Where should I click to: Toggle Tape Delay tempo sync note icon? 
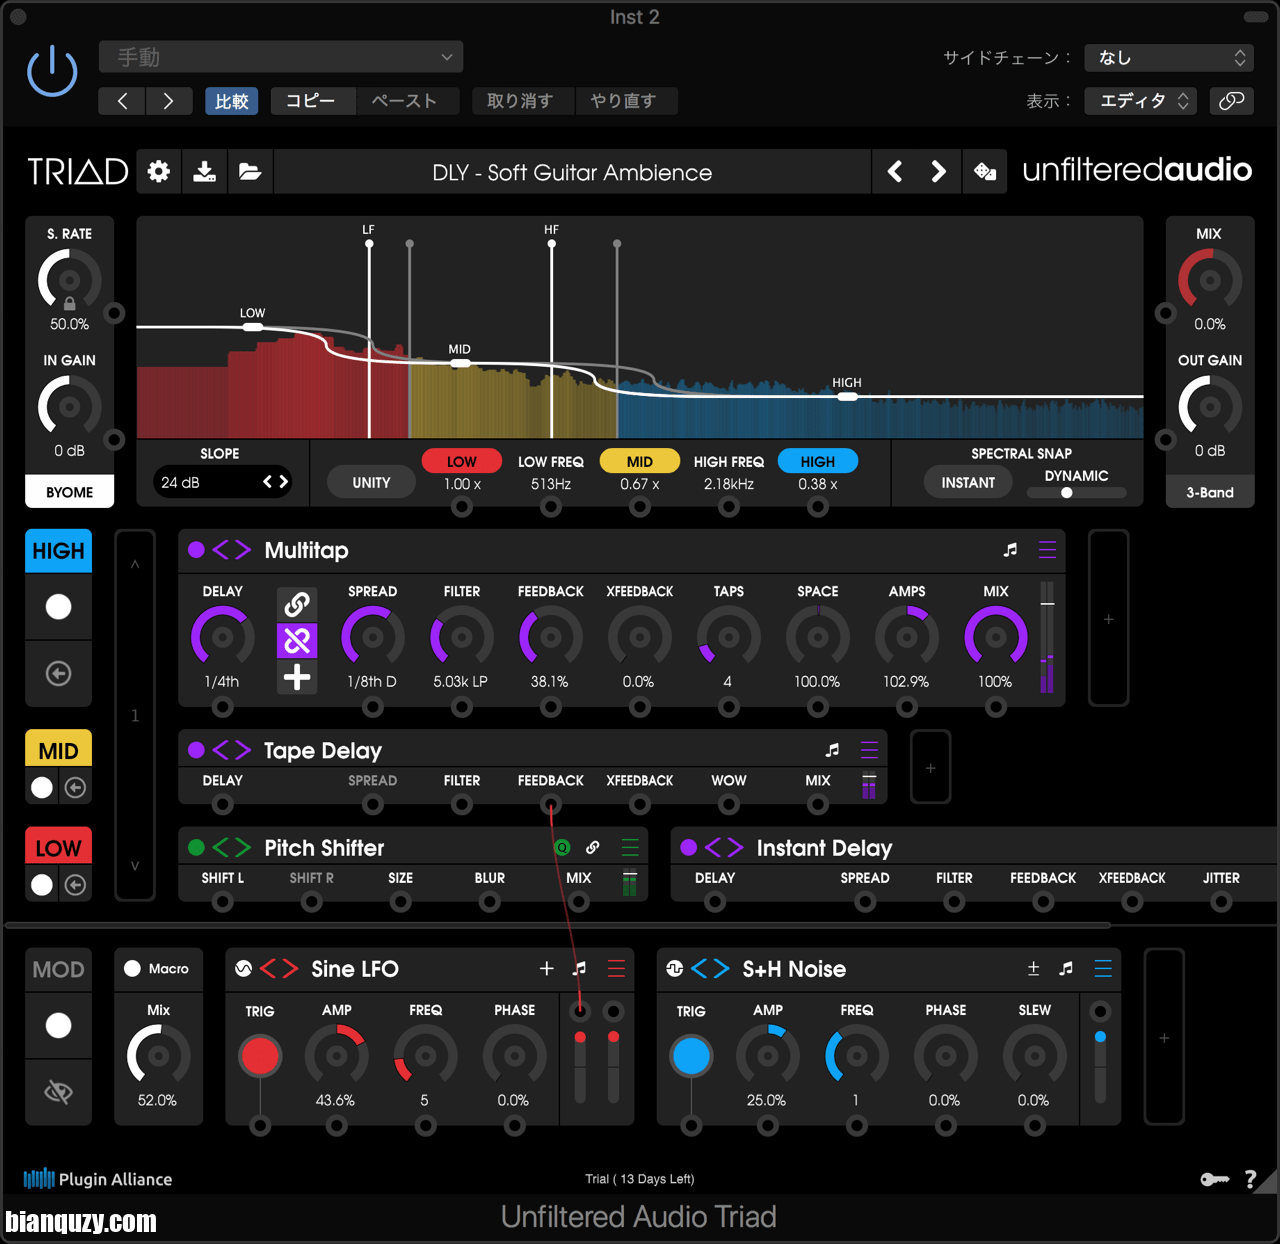click(832, 750)
